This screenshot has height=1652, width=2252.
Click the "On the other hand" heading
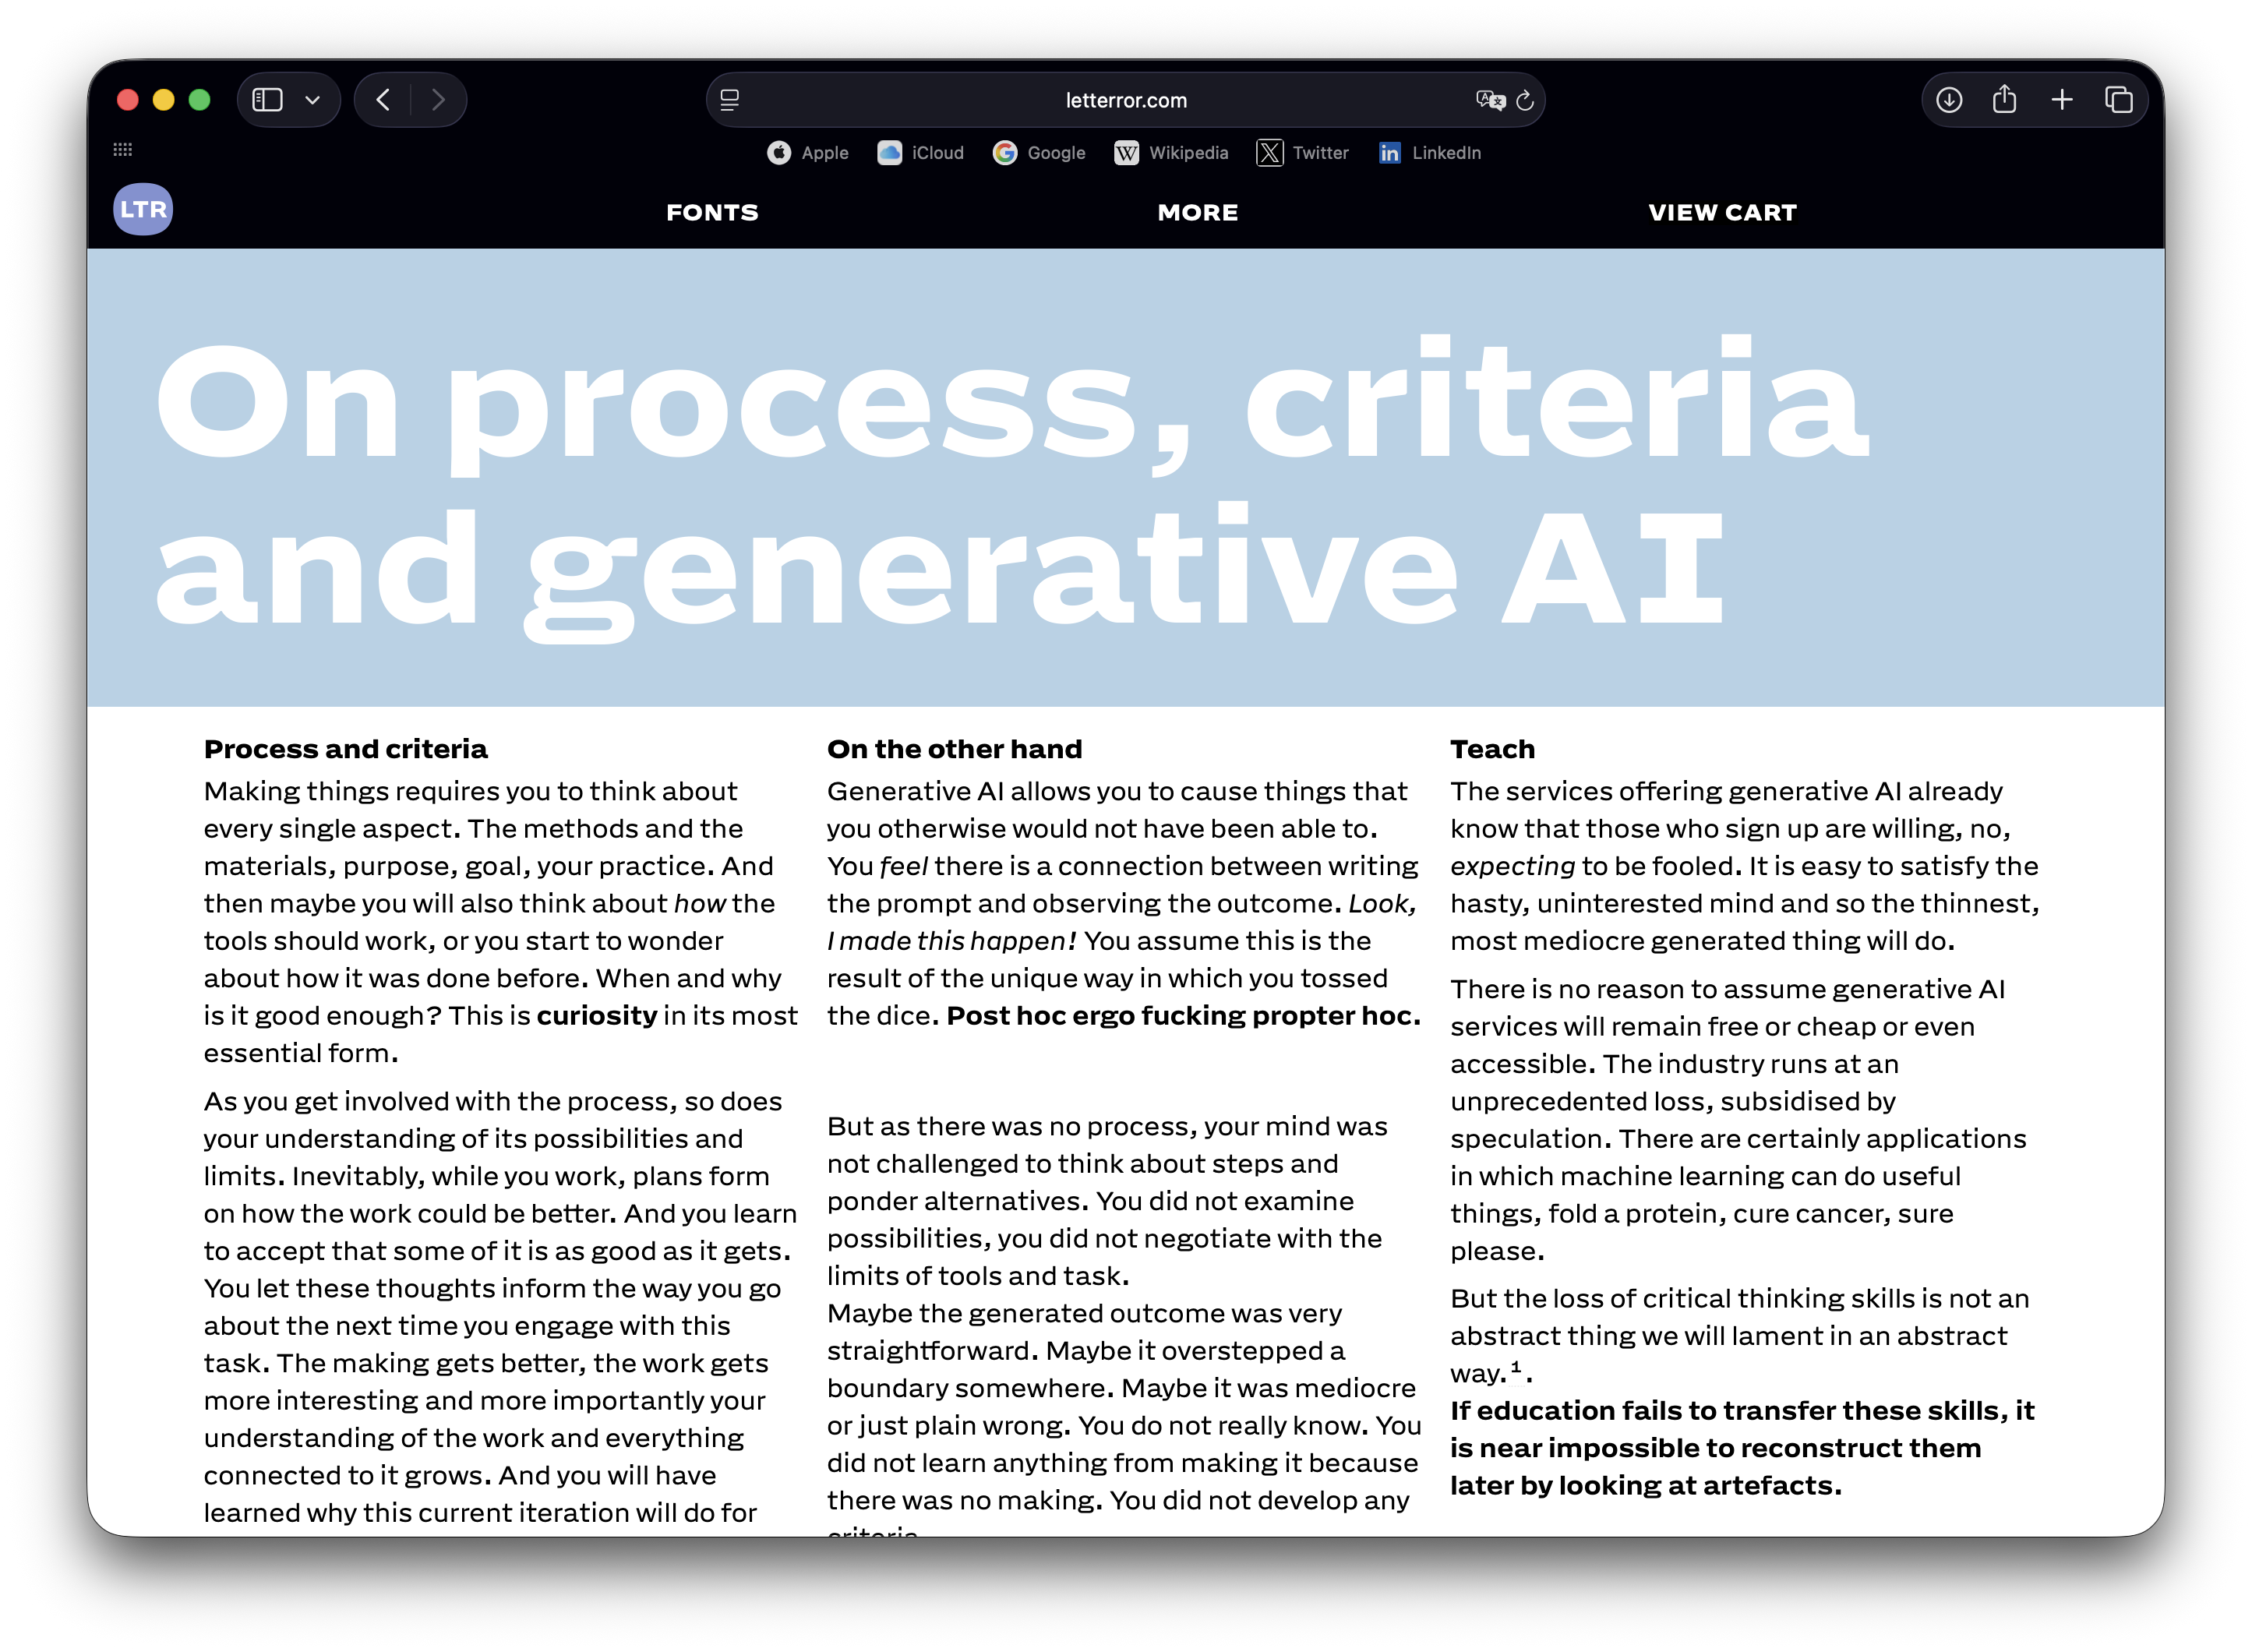click(x=955, y=750)
